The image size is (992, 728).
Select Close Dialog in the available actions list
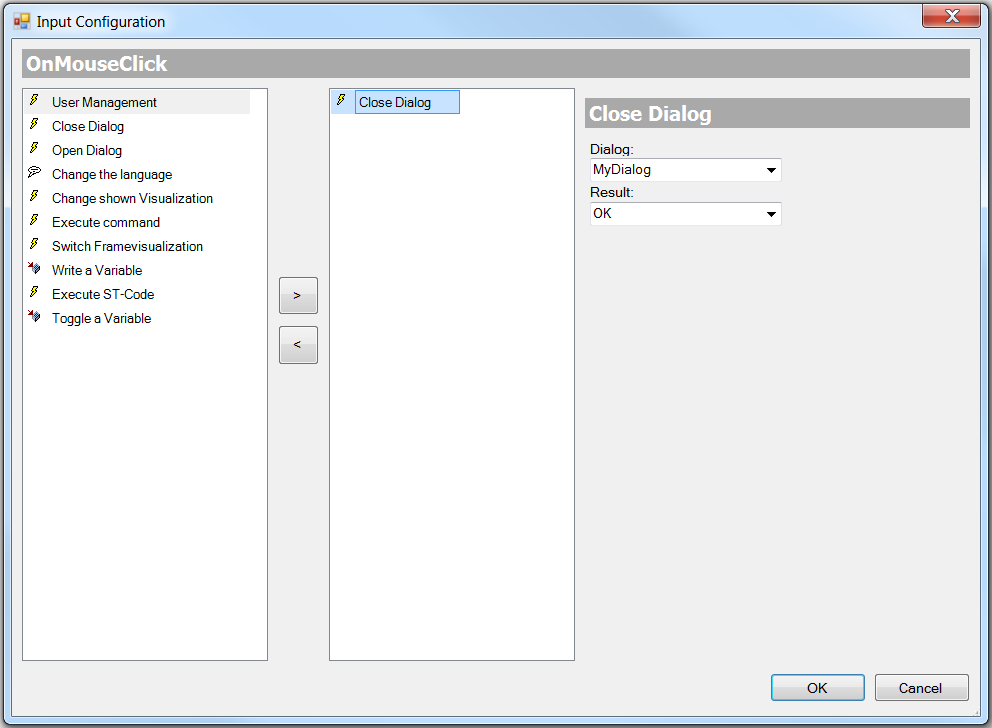[x=88, y=126]
